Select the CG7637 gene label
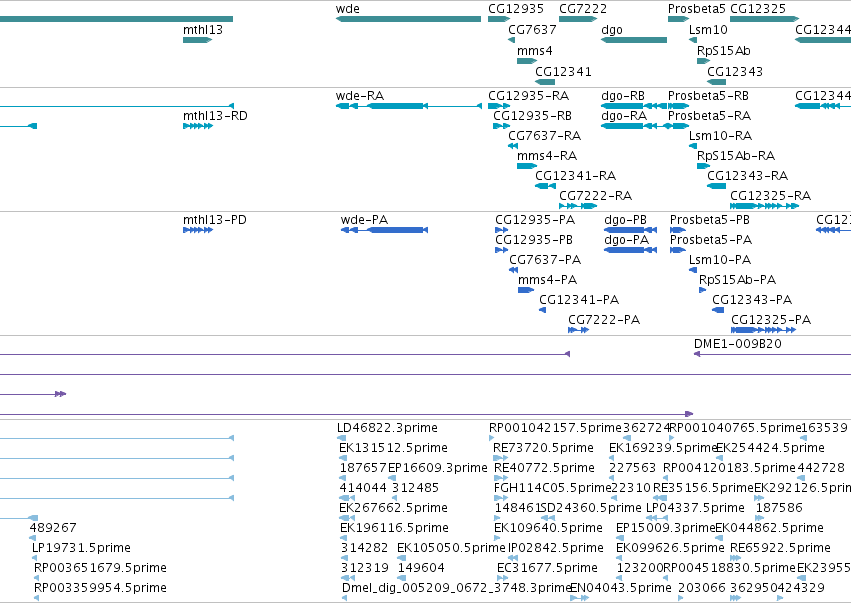This screenshot has height=603, width=851. coord(532,30)
